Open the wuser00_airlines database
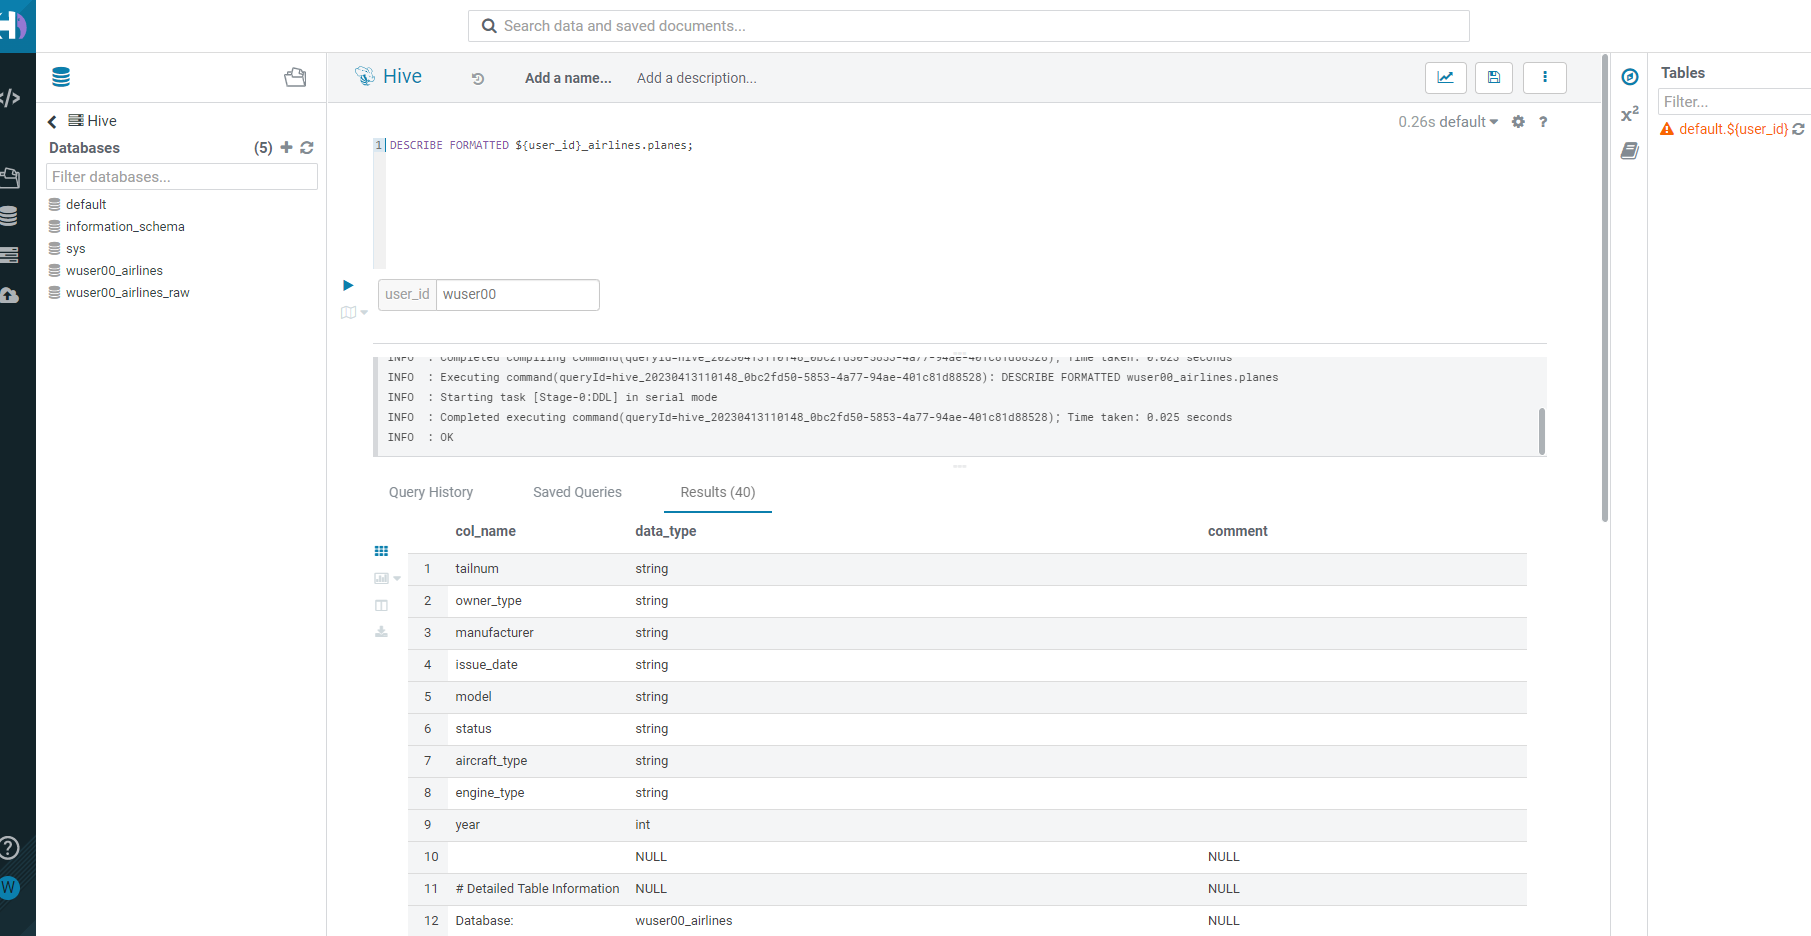1811x936 pixels. pos(114,271)
